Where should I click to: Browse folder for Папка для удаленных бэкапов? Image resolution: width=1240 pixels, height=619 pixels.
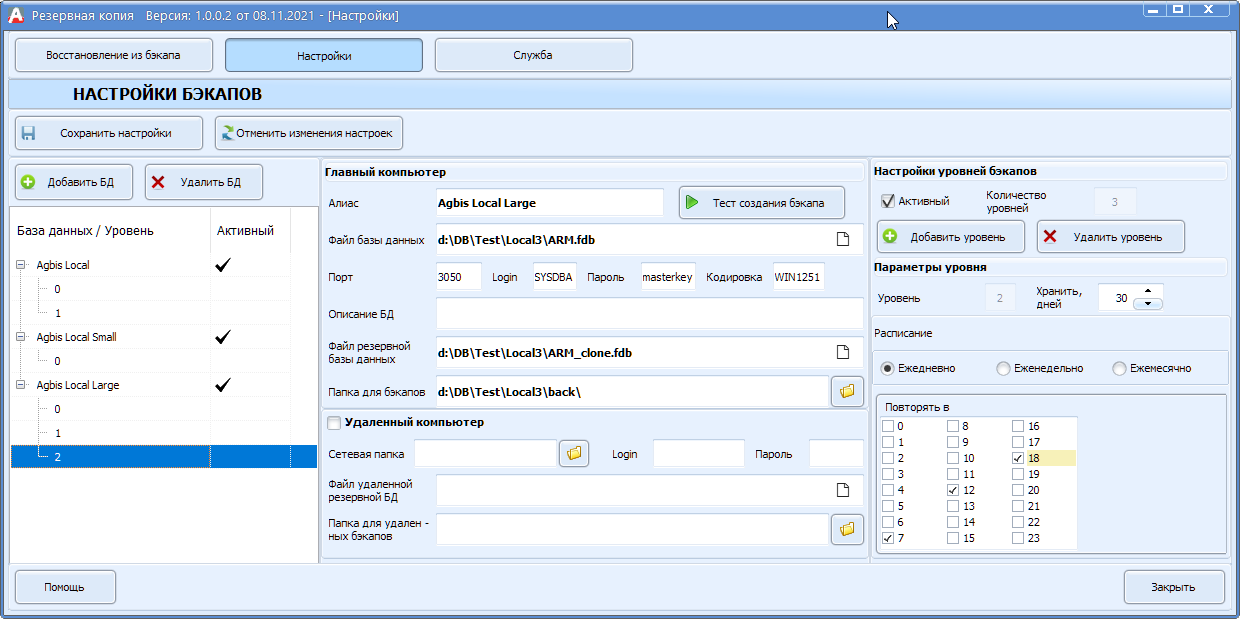[x=847, y=529]
